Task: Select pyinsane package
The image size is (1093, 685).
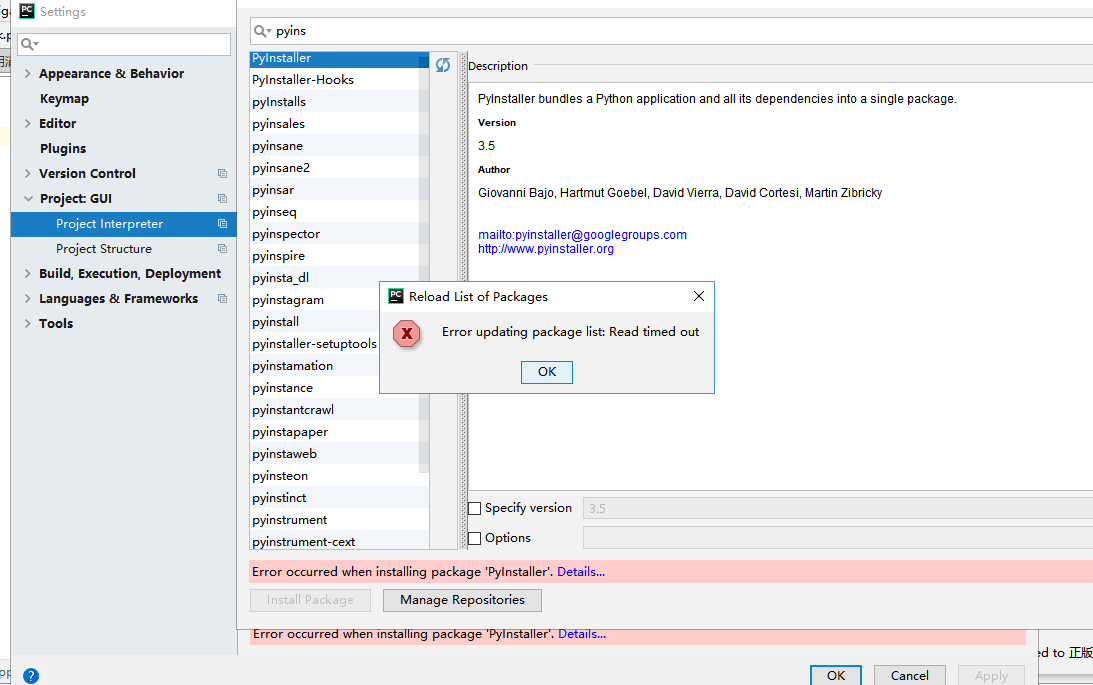Action: point(339,146)
